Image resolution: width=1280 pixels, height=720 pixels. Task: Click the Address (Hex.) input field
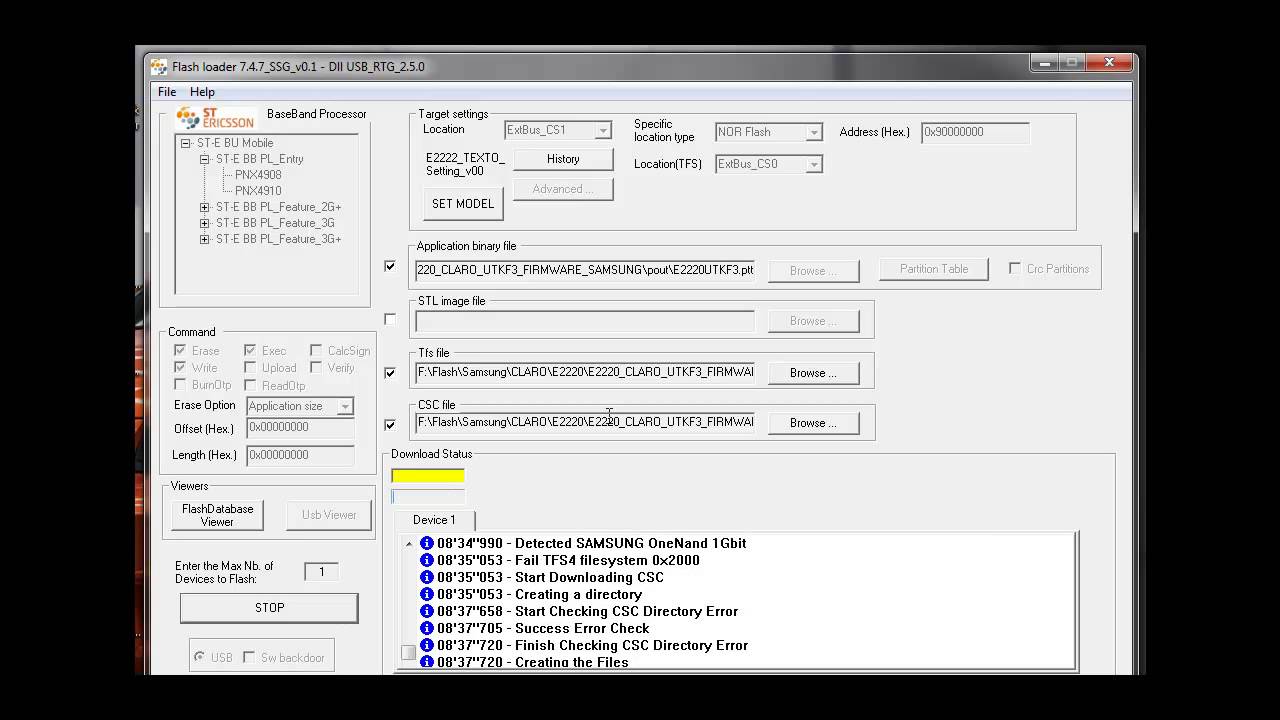pyautogui.click(x=975, y=132)
